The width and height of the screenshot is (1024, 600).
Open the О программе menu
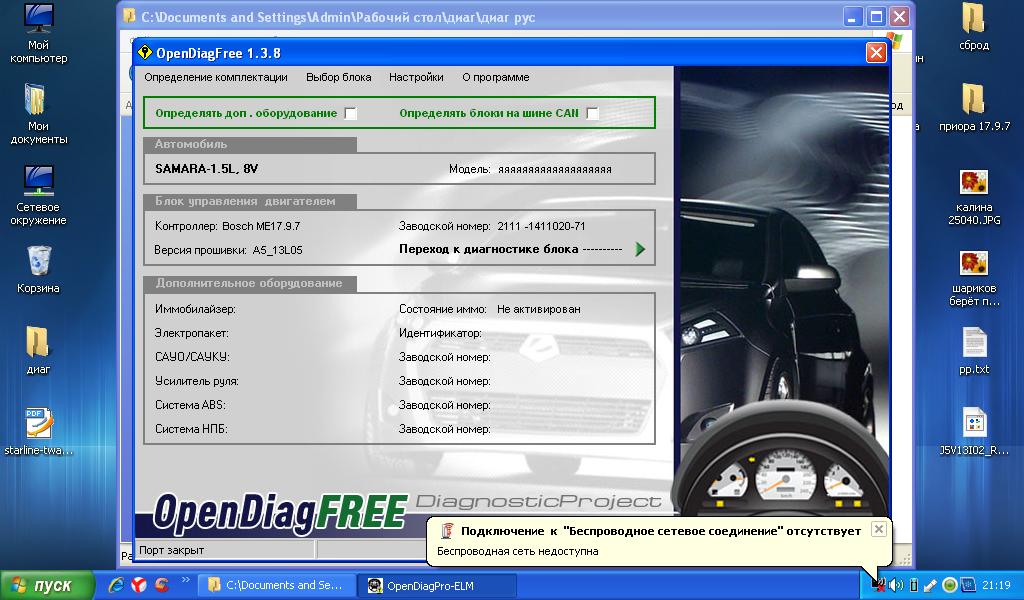(x=496, y=77)
